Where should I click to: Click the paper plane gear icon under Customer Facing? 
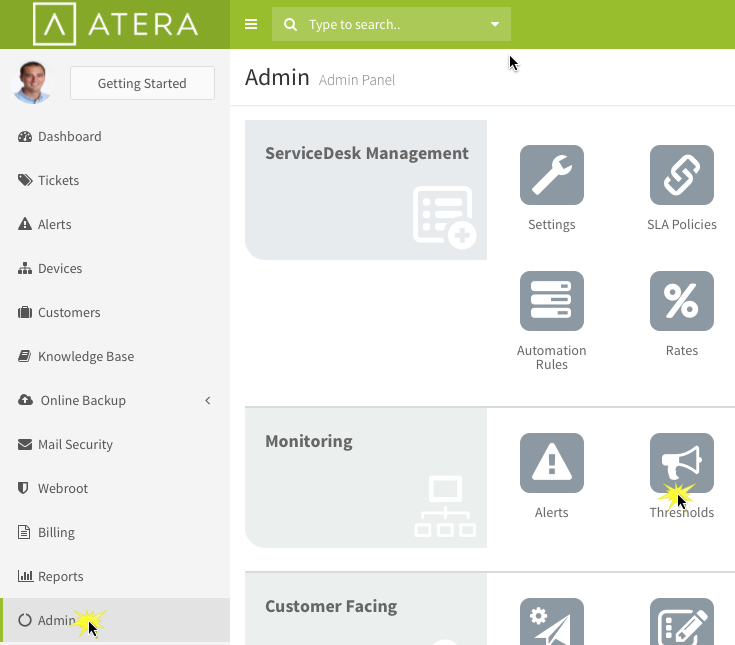(552, 622)
